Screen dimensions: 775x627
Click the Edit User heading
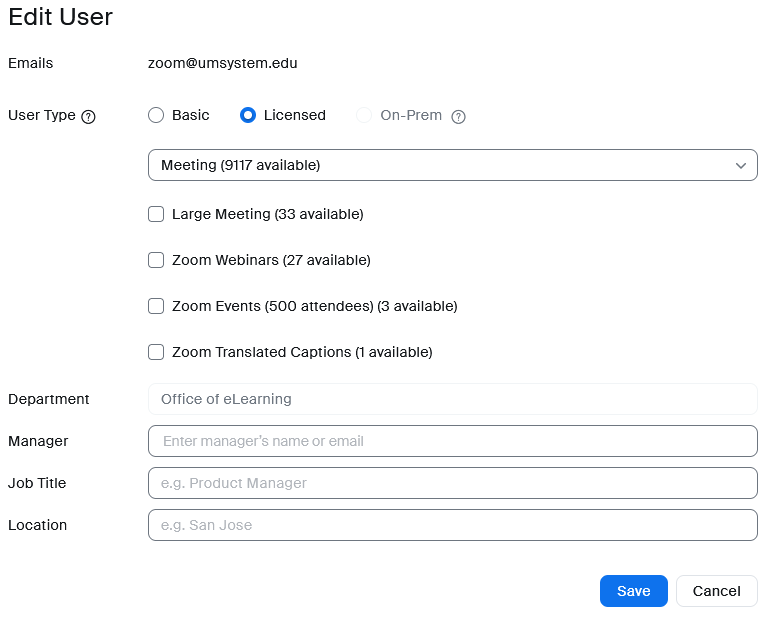[x=60, y=17]
